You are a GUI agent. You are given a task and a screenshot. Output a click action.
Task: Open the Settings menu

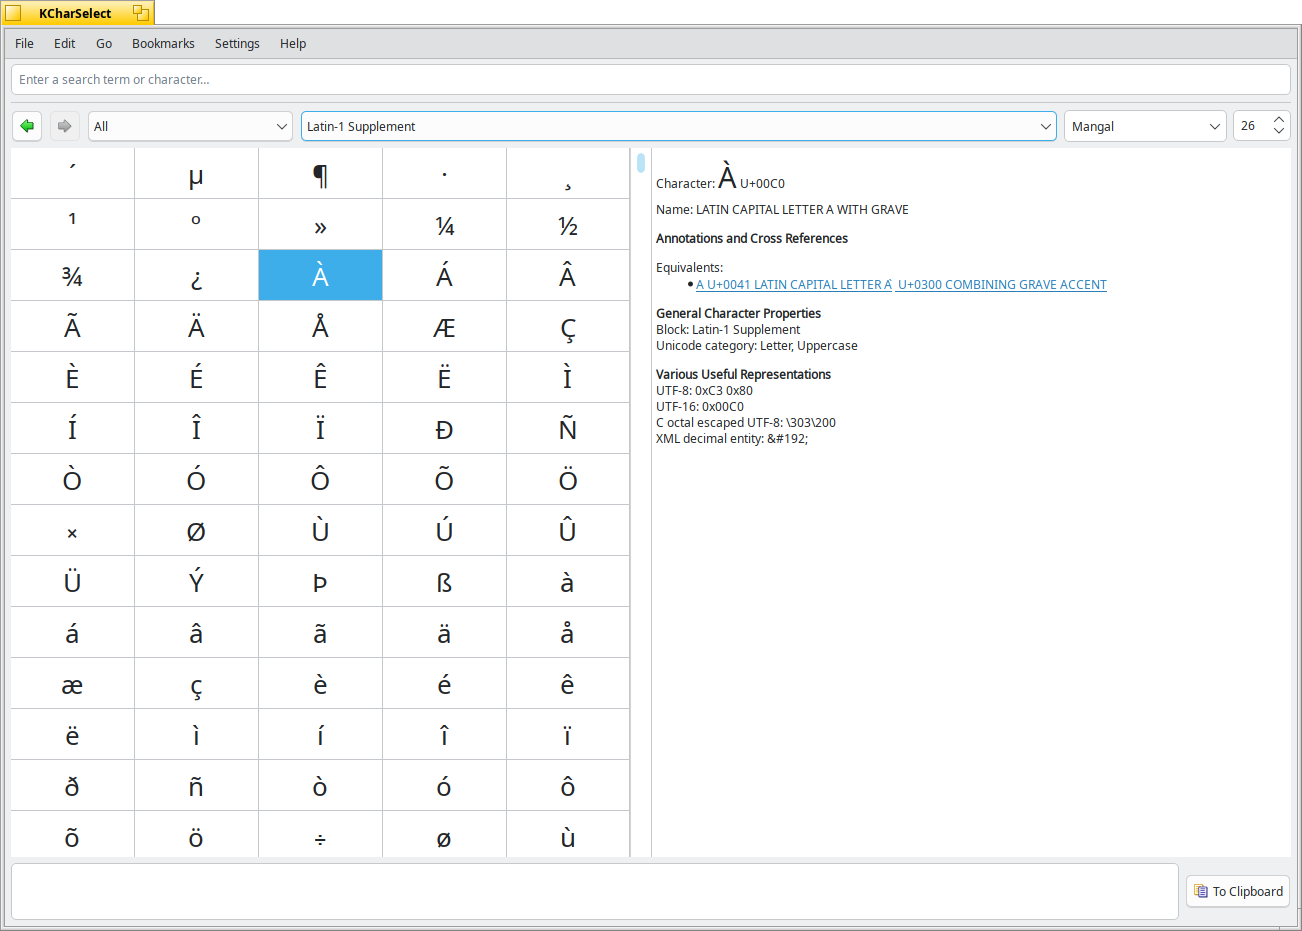point(237,43)
